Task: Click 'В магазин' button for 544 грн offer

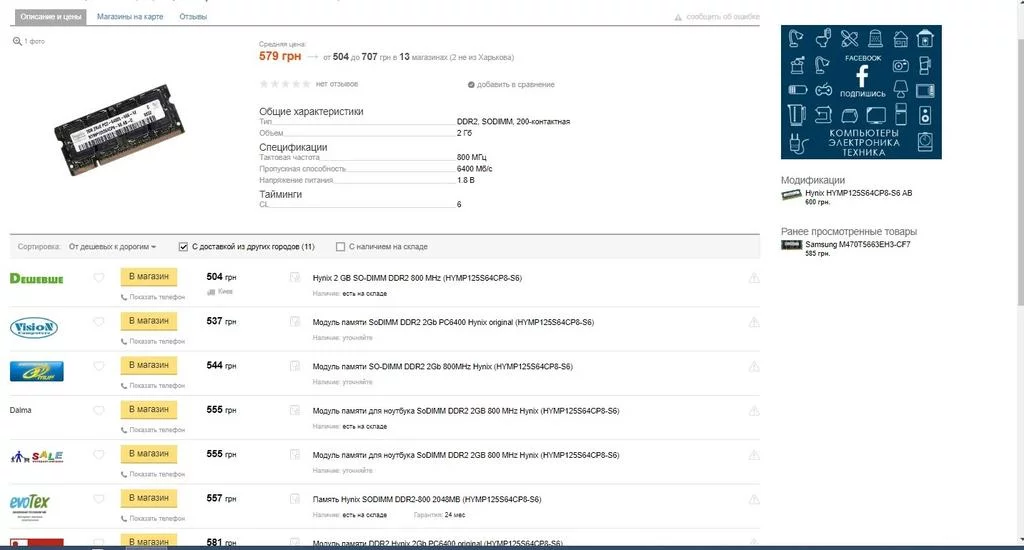Action: [x=149, y=365]
